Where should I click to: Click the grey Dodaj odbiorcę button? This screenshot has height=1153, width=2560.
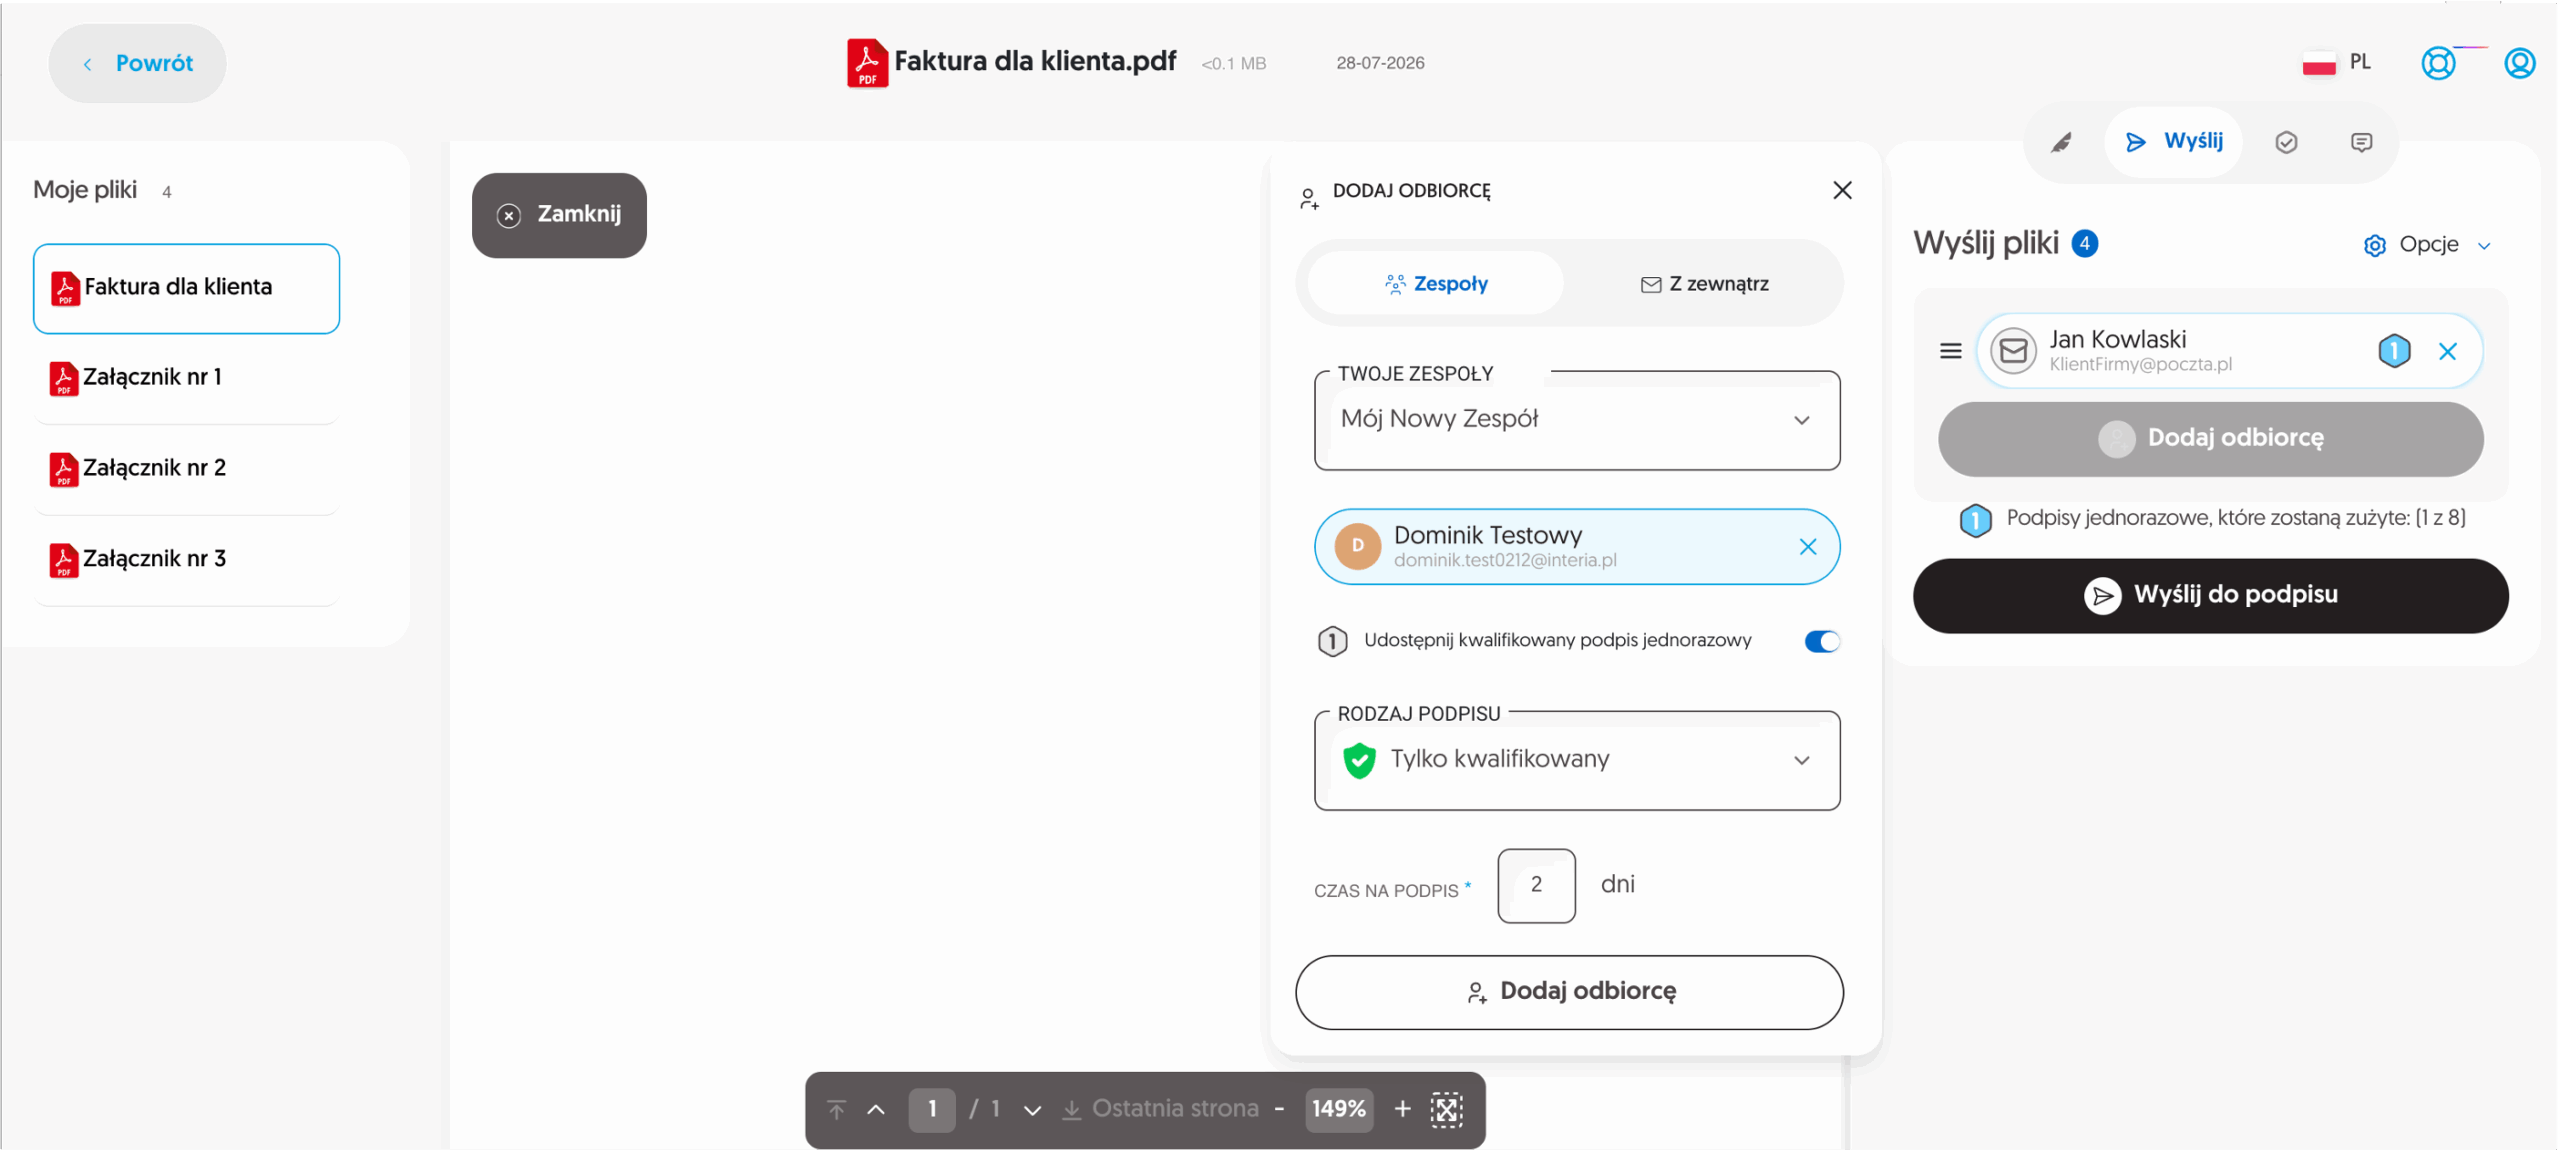(x=2210, y=439)
